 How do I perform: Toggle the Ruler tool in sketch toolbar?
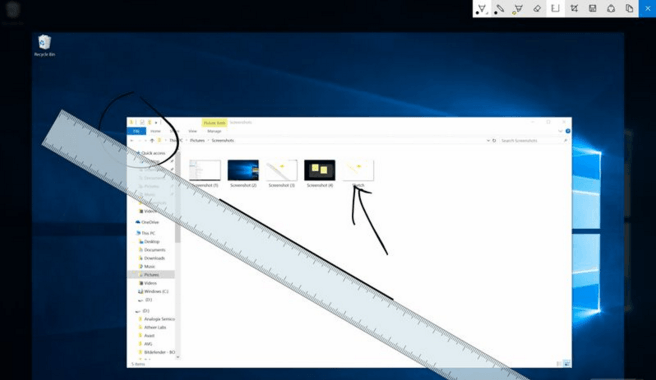click(x=555, y=9)
